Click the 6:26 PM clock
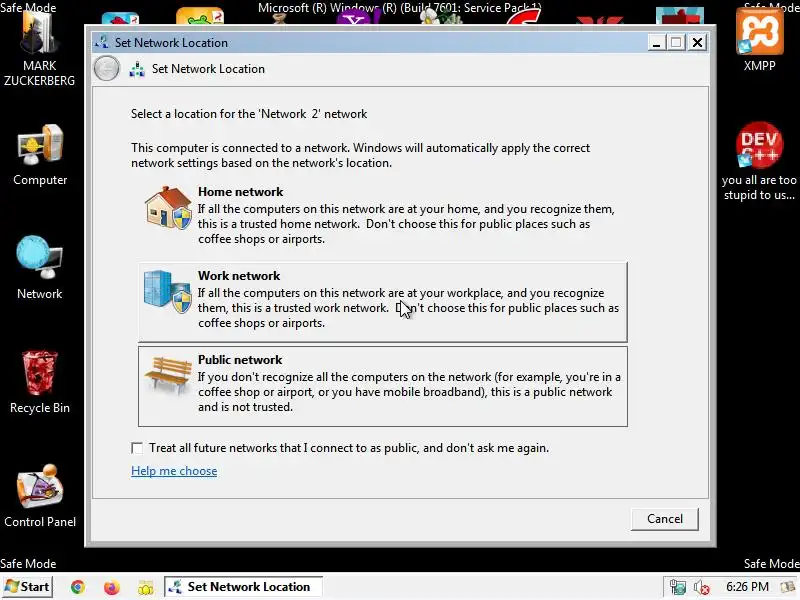The height and width of the screenshot is (600, 800). tap(747, 587)
